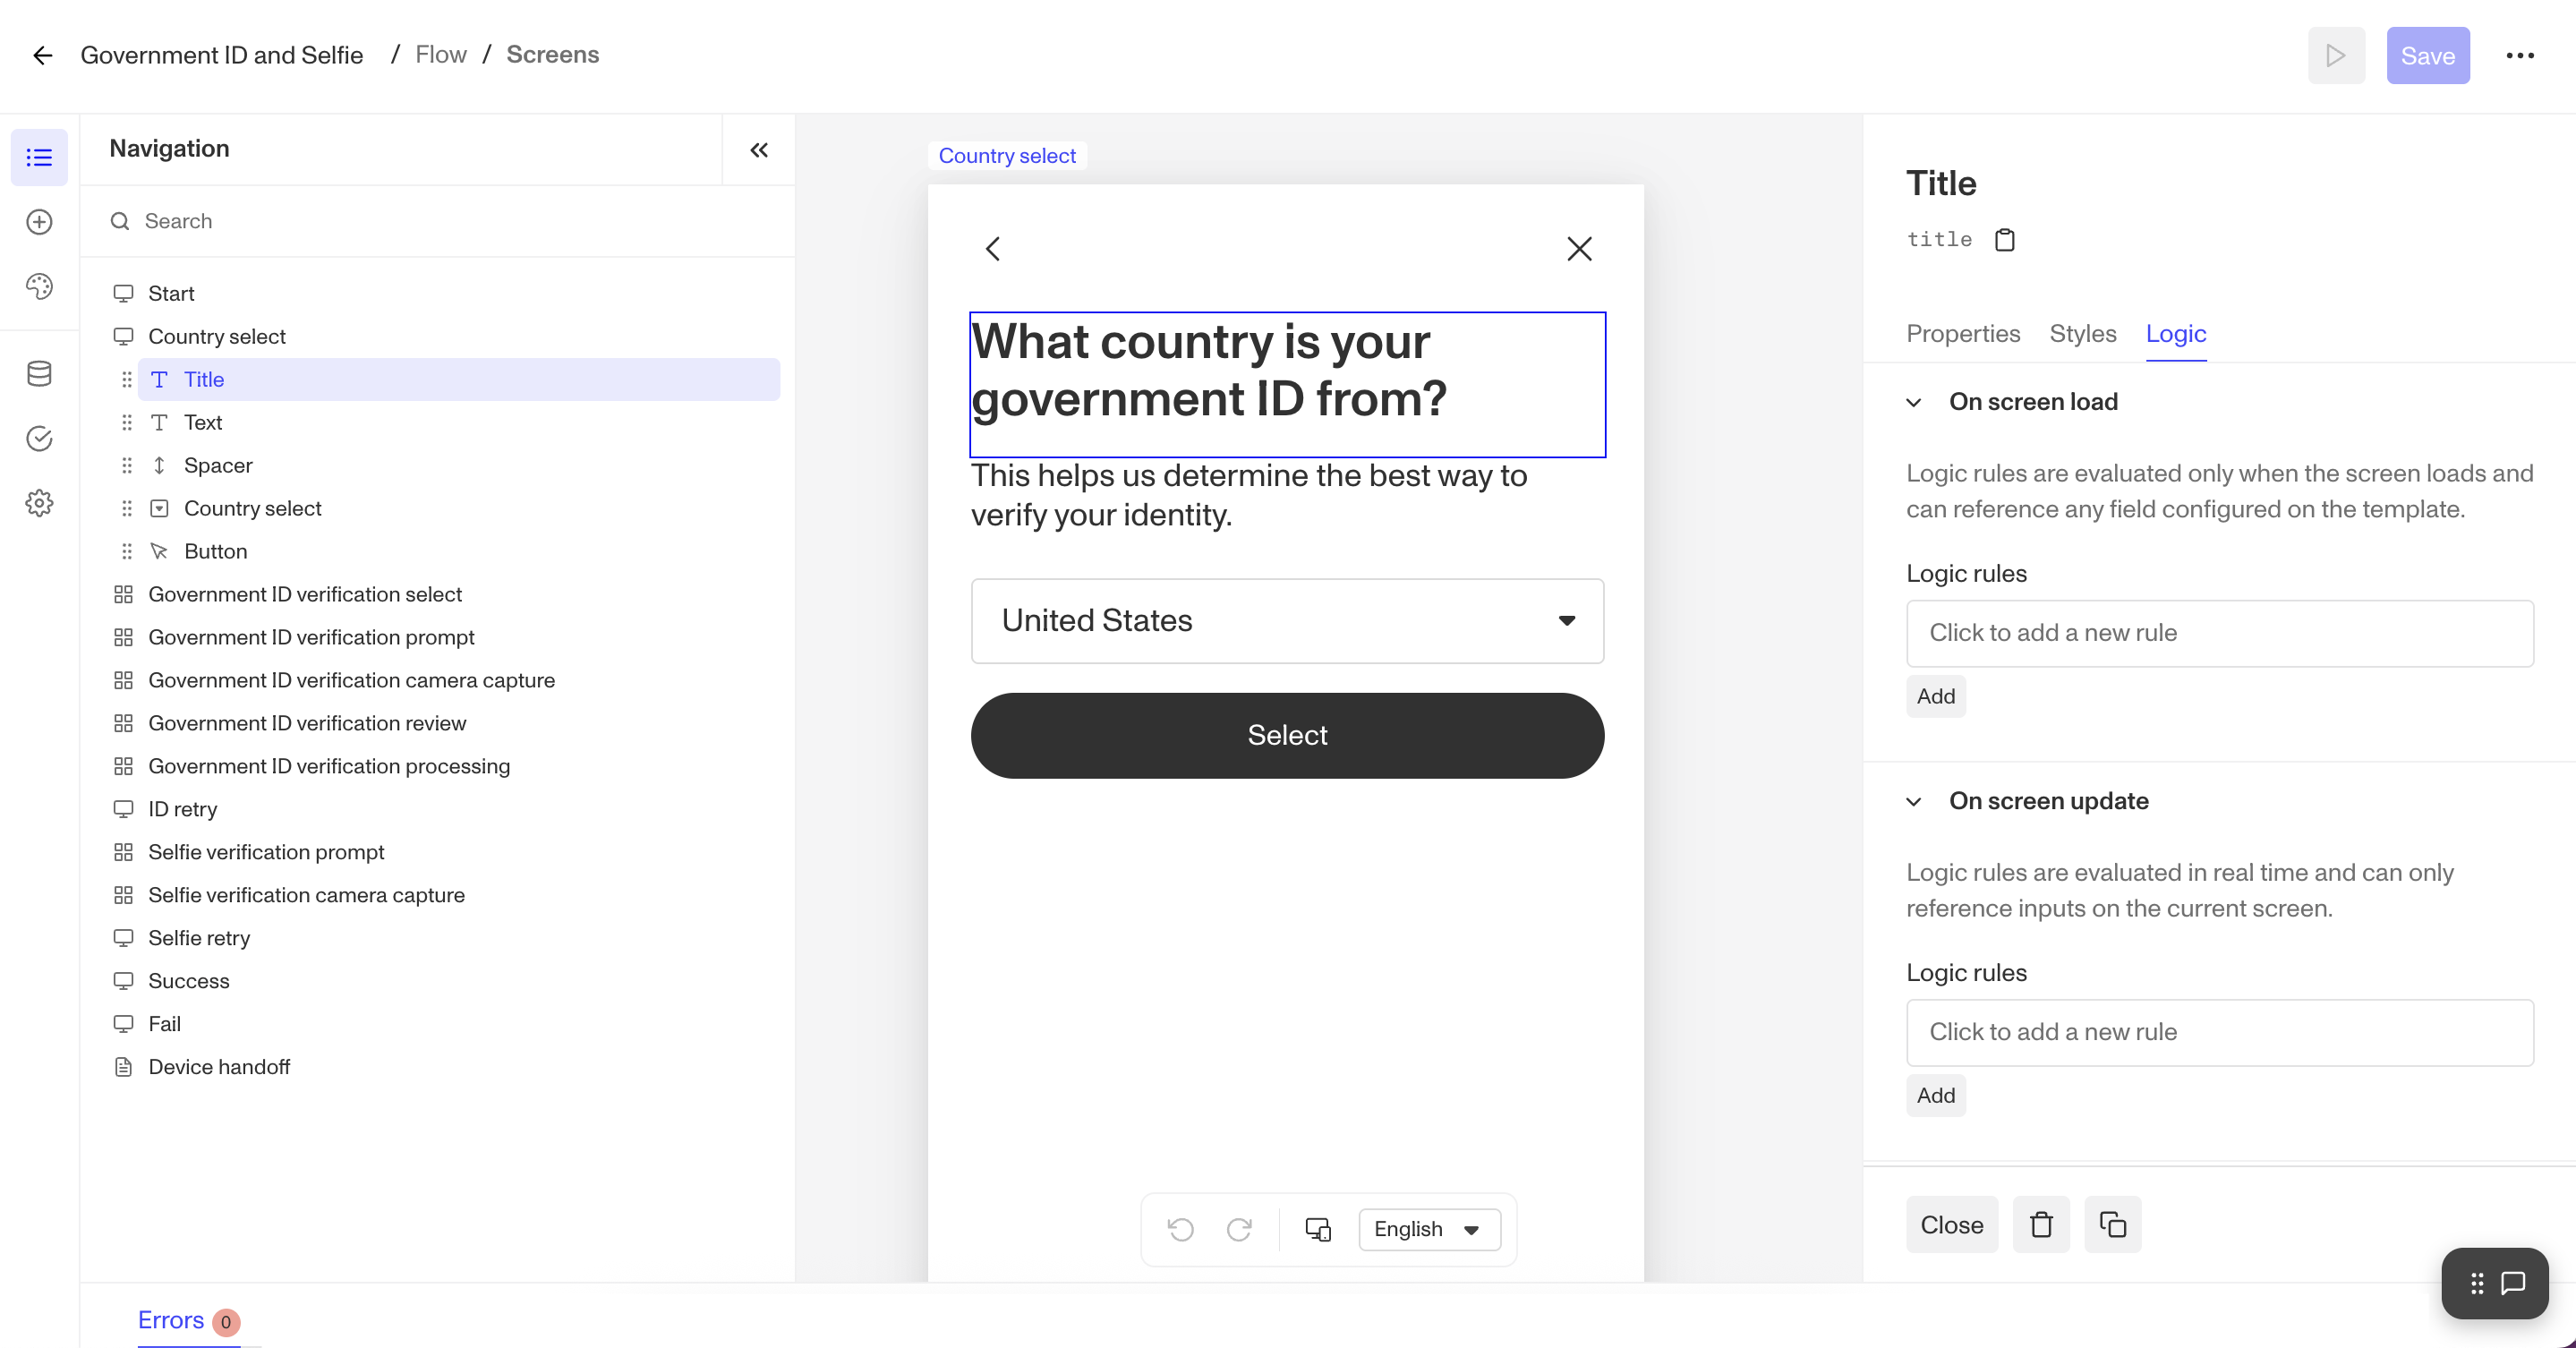Click the navigation Search field
The image size is (2576, 1348).
point(440,221)
